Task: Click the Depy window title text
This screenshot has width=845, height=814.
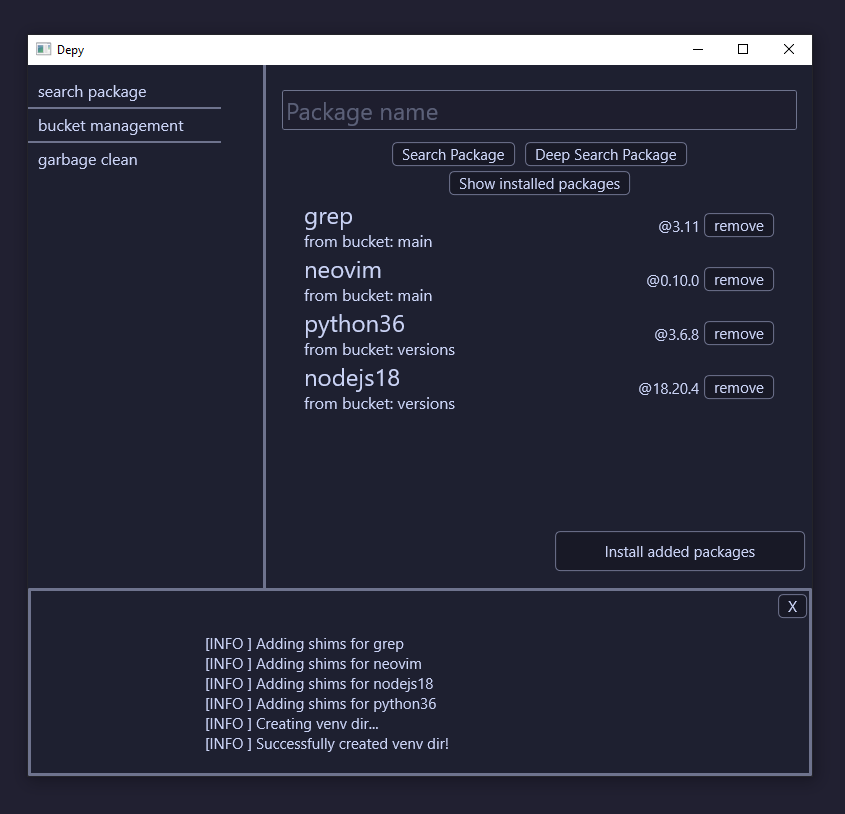Action: click(x=71, y=50)
